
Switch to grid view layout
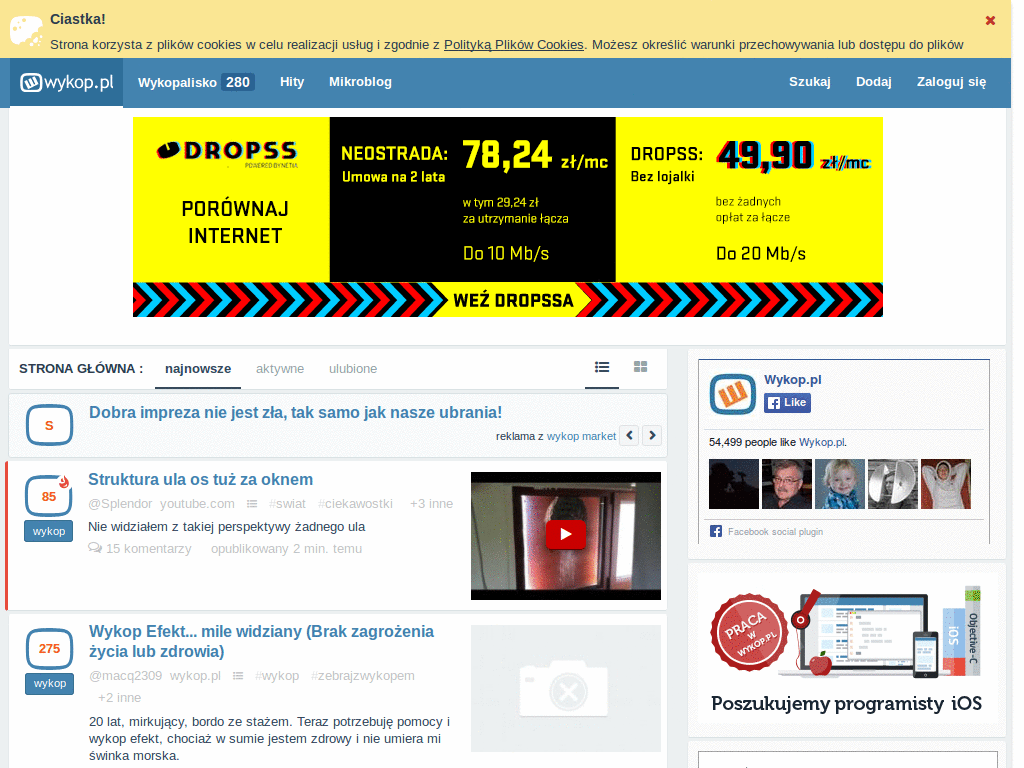641,367
